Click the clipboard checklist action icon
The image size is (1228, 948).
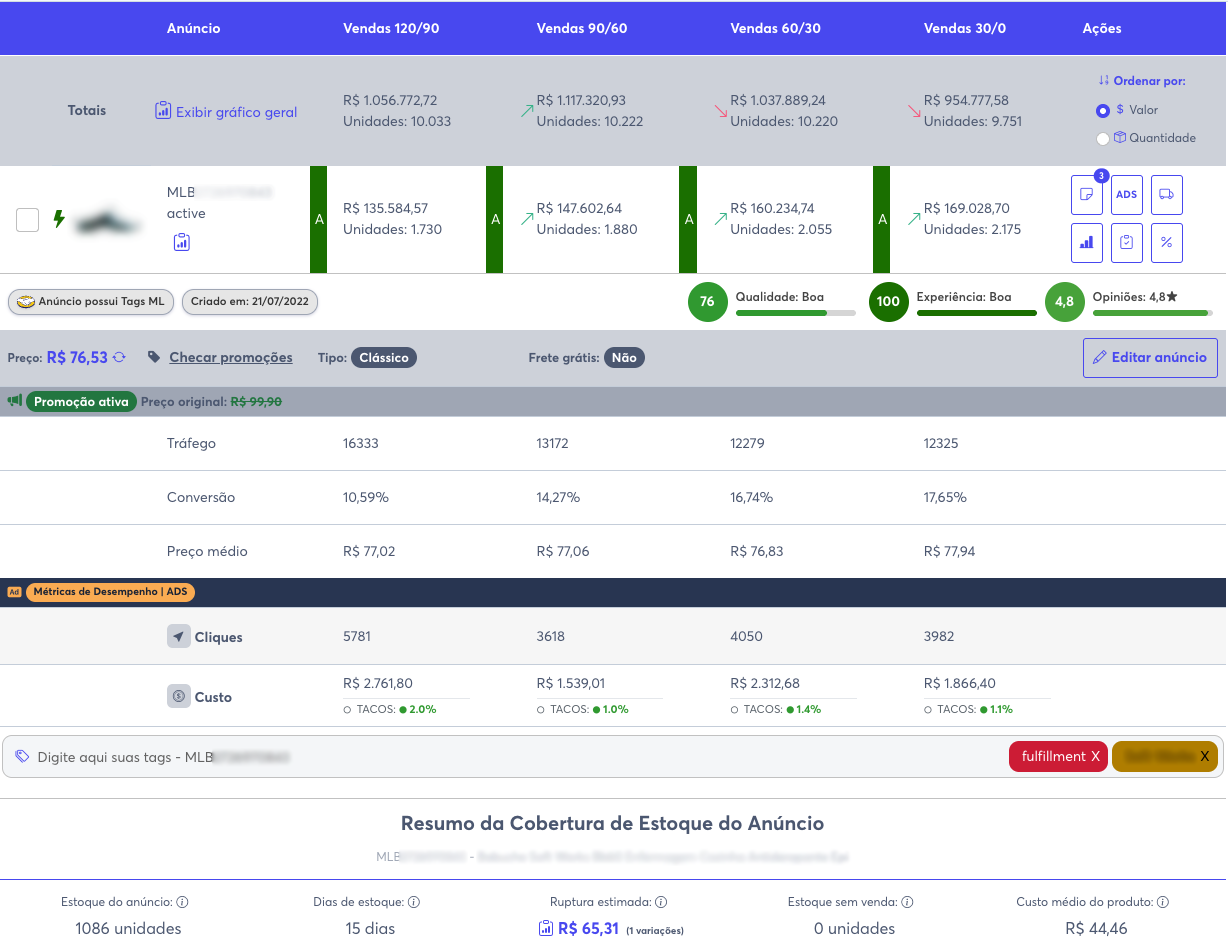pos(1126,243)
